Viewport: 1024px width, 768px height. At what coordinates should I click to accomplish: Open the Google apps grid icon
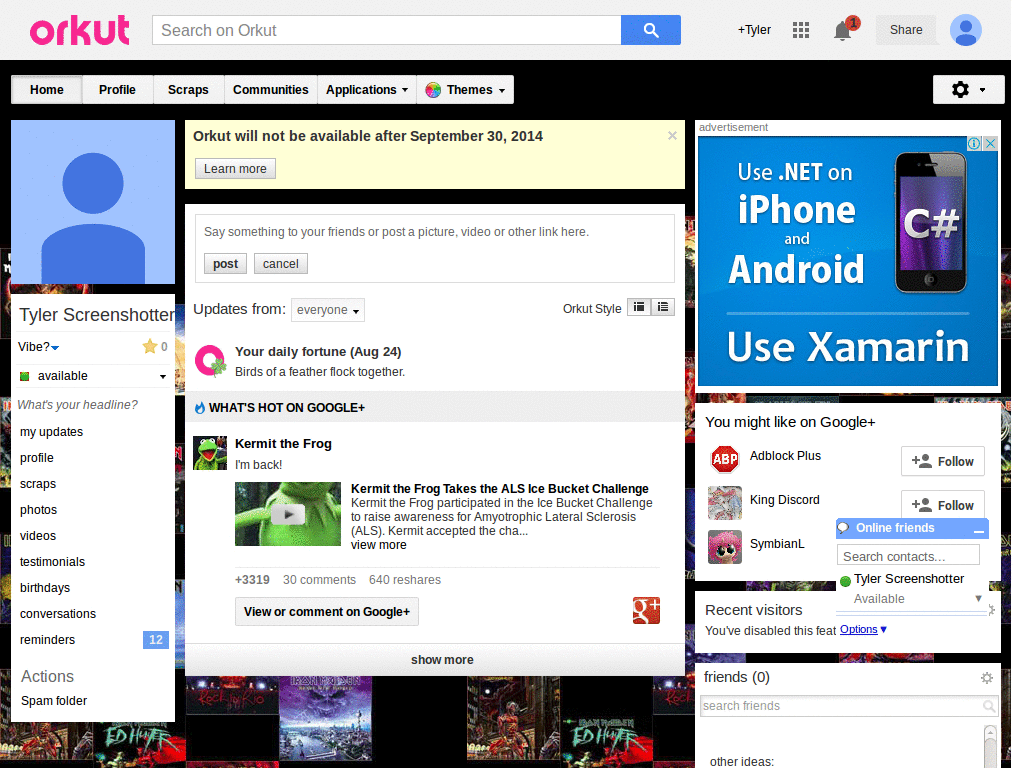801,30
